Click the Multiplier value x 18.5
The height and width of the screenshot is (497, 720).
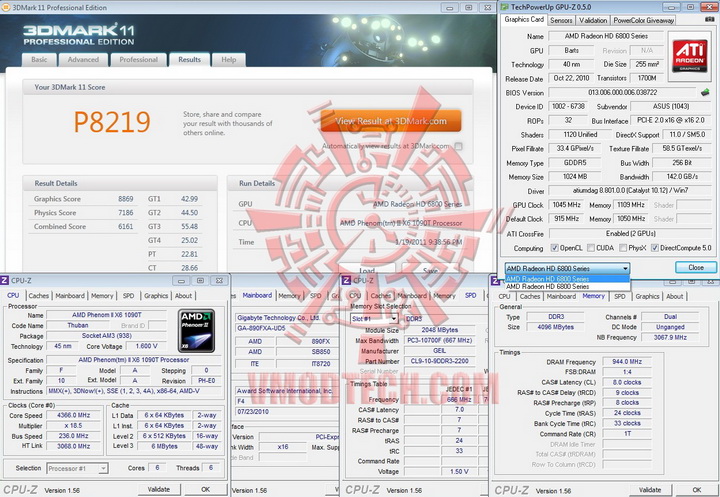tap(73, 426)
